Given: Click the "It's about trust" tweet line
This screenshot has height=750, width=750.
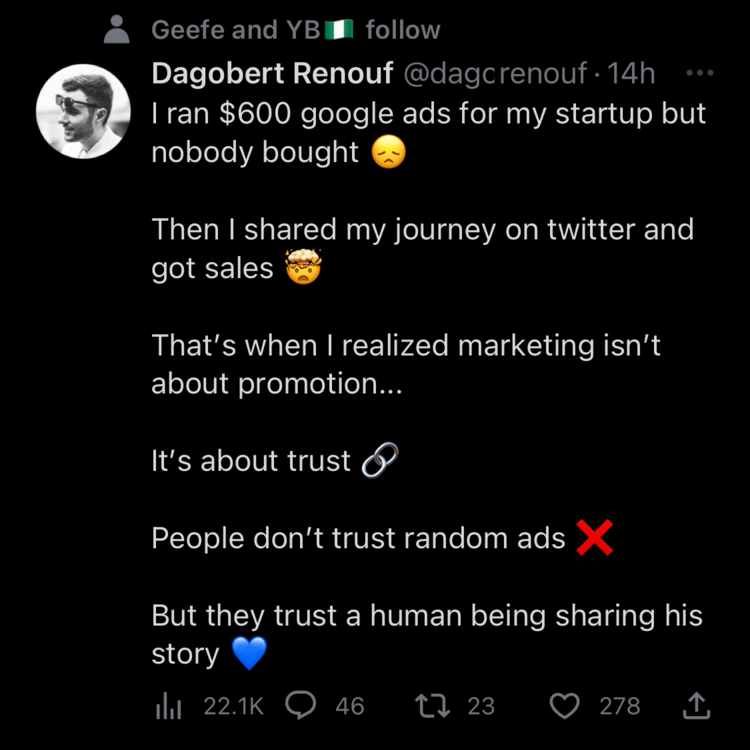Looking at the screenshot, I should point(251,461).
